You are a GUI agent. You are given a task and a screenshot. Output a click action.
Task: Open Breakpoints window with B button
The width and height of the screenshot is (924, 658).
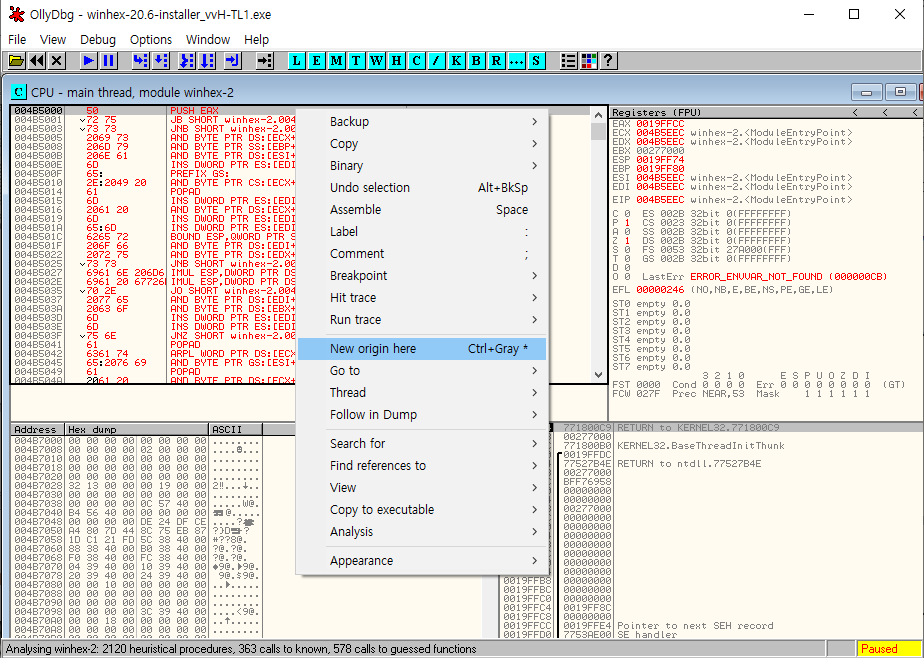(x=477, y=60)
